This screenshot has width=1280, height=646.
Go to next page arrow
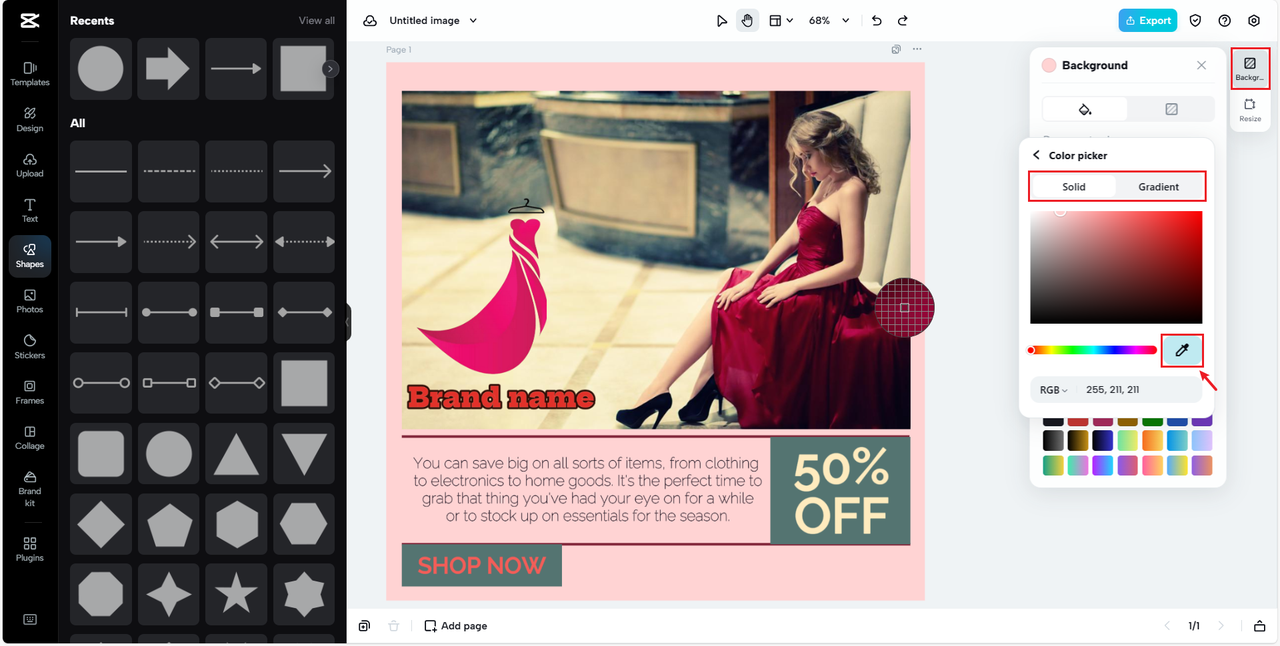click(x=1221, y=626)
